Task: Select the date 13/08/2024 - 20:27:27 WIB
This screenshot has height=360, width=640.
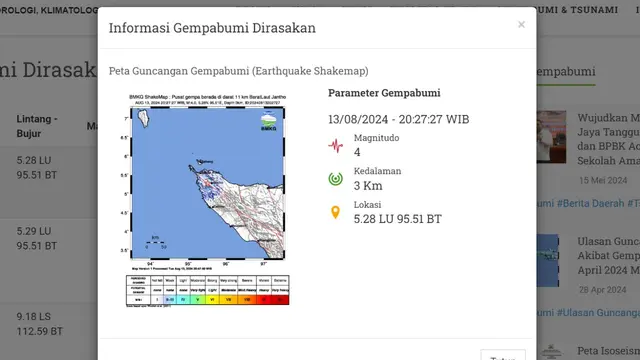Action: (399, 119)
